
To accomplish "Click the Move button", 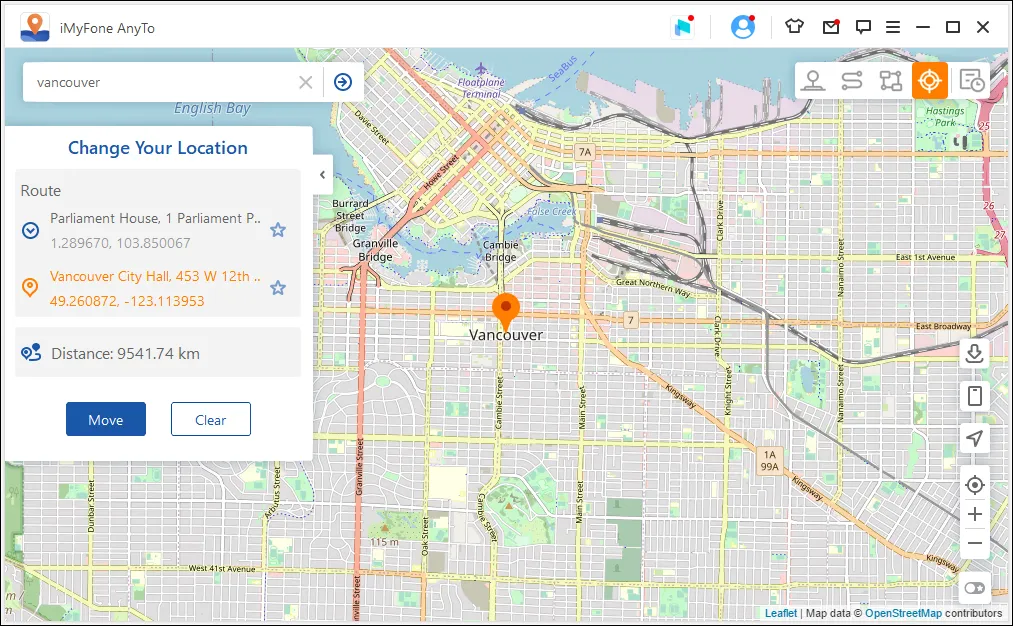I will tap(106, 420).
